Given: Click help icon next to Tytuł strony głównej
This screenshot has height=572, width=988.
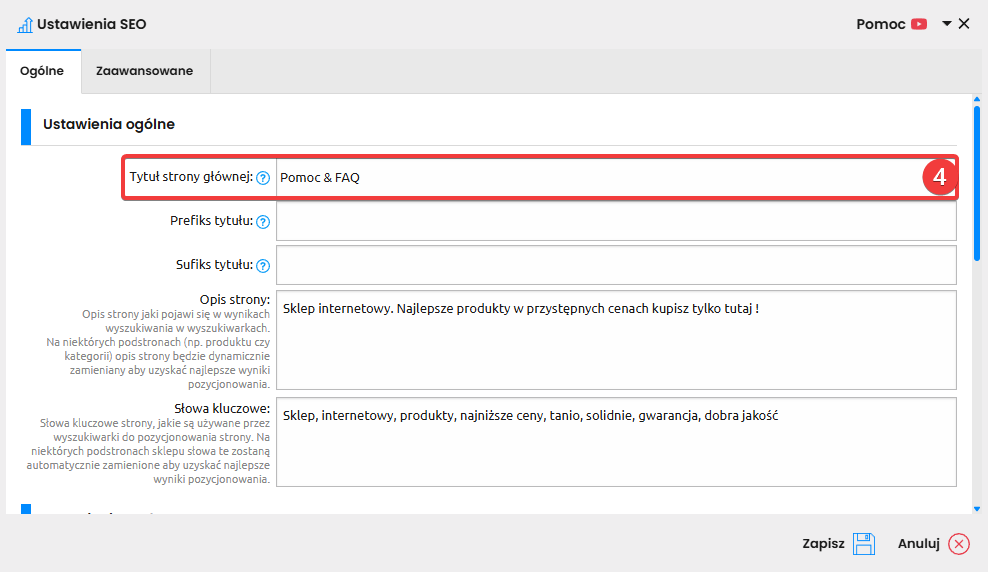Looking at the screenshot, I should tap(263, 178).
